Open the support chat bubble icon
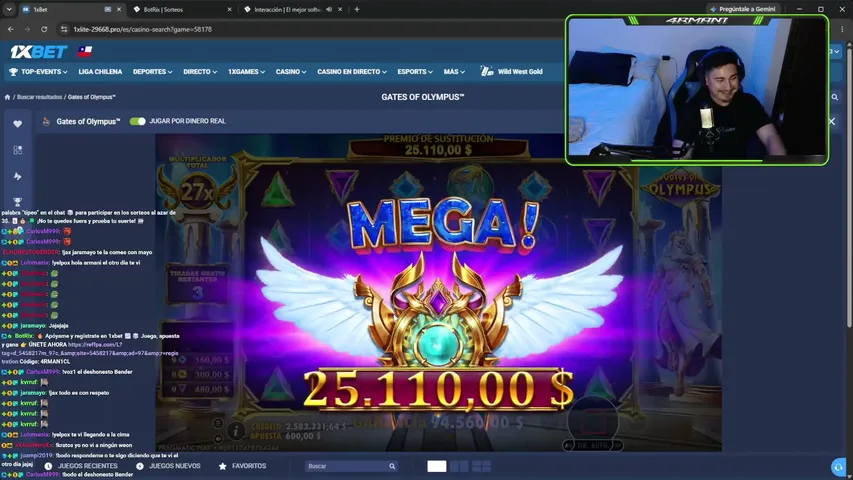 pos(838,467)
